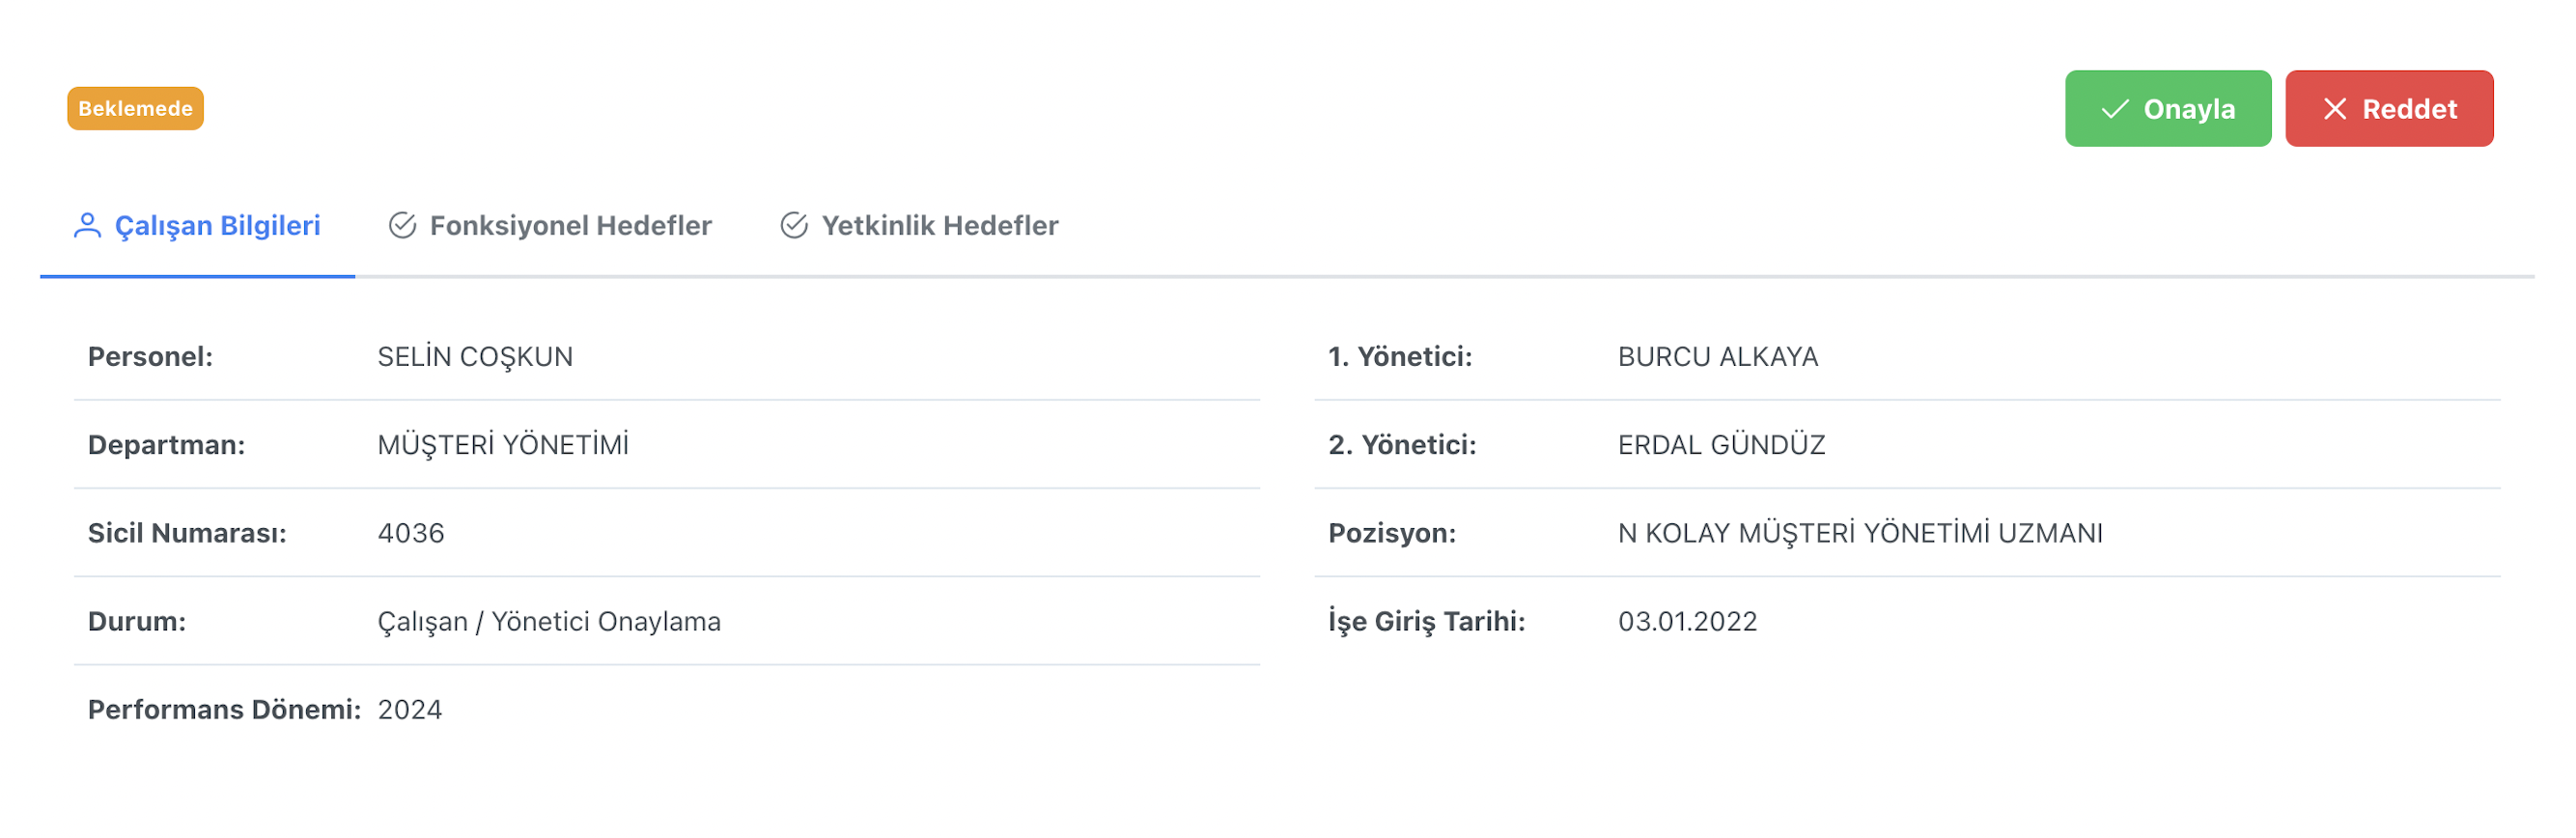Click the Sicil Numarası value 4036
The width and height of the screenshot is (2576, 838).
(x=411, y=534)
